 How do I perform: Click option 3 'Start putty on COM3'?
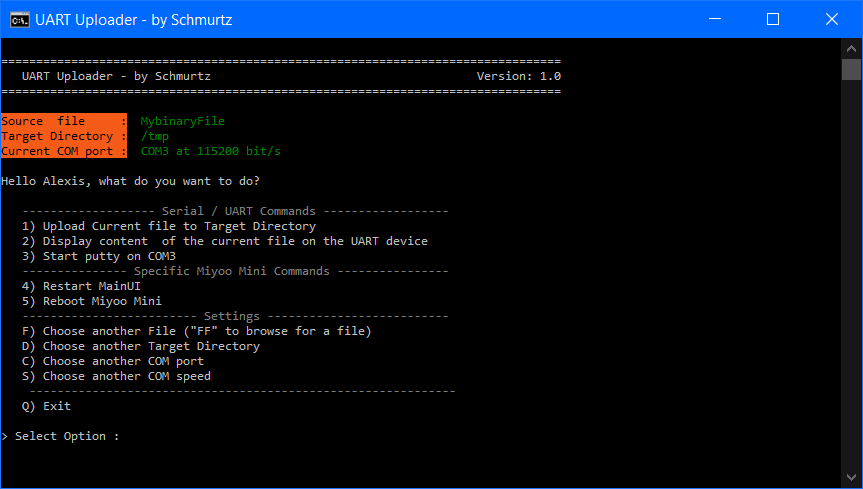pyautogui.click(x=99, y=256)
